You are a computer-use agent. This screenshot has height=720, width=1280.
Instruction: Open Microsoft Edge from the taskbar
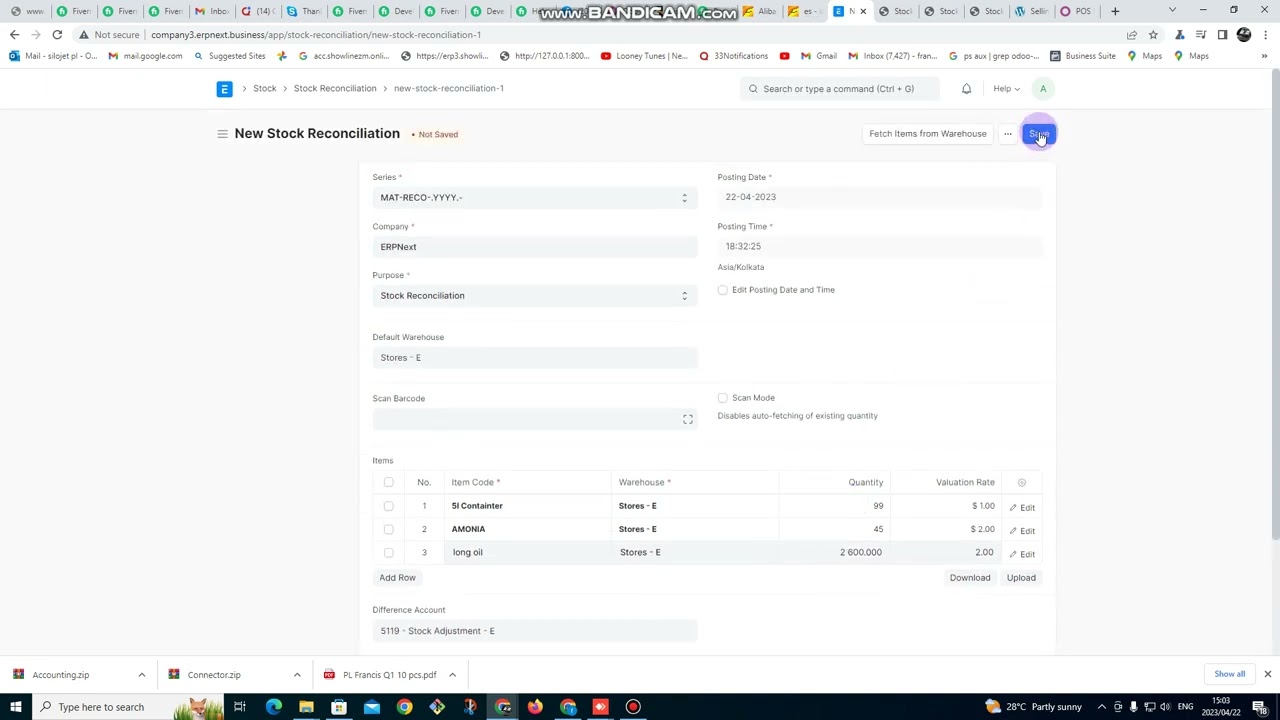273,707
